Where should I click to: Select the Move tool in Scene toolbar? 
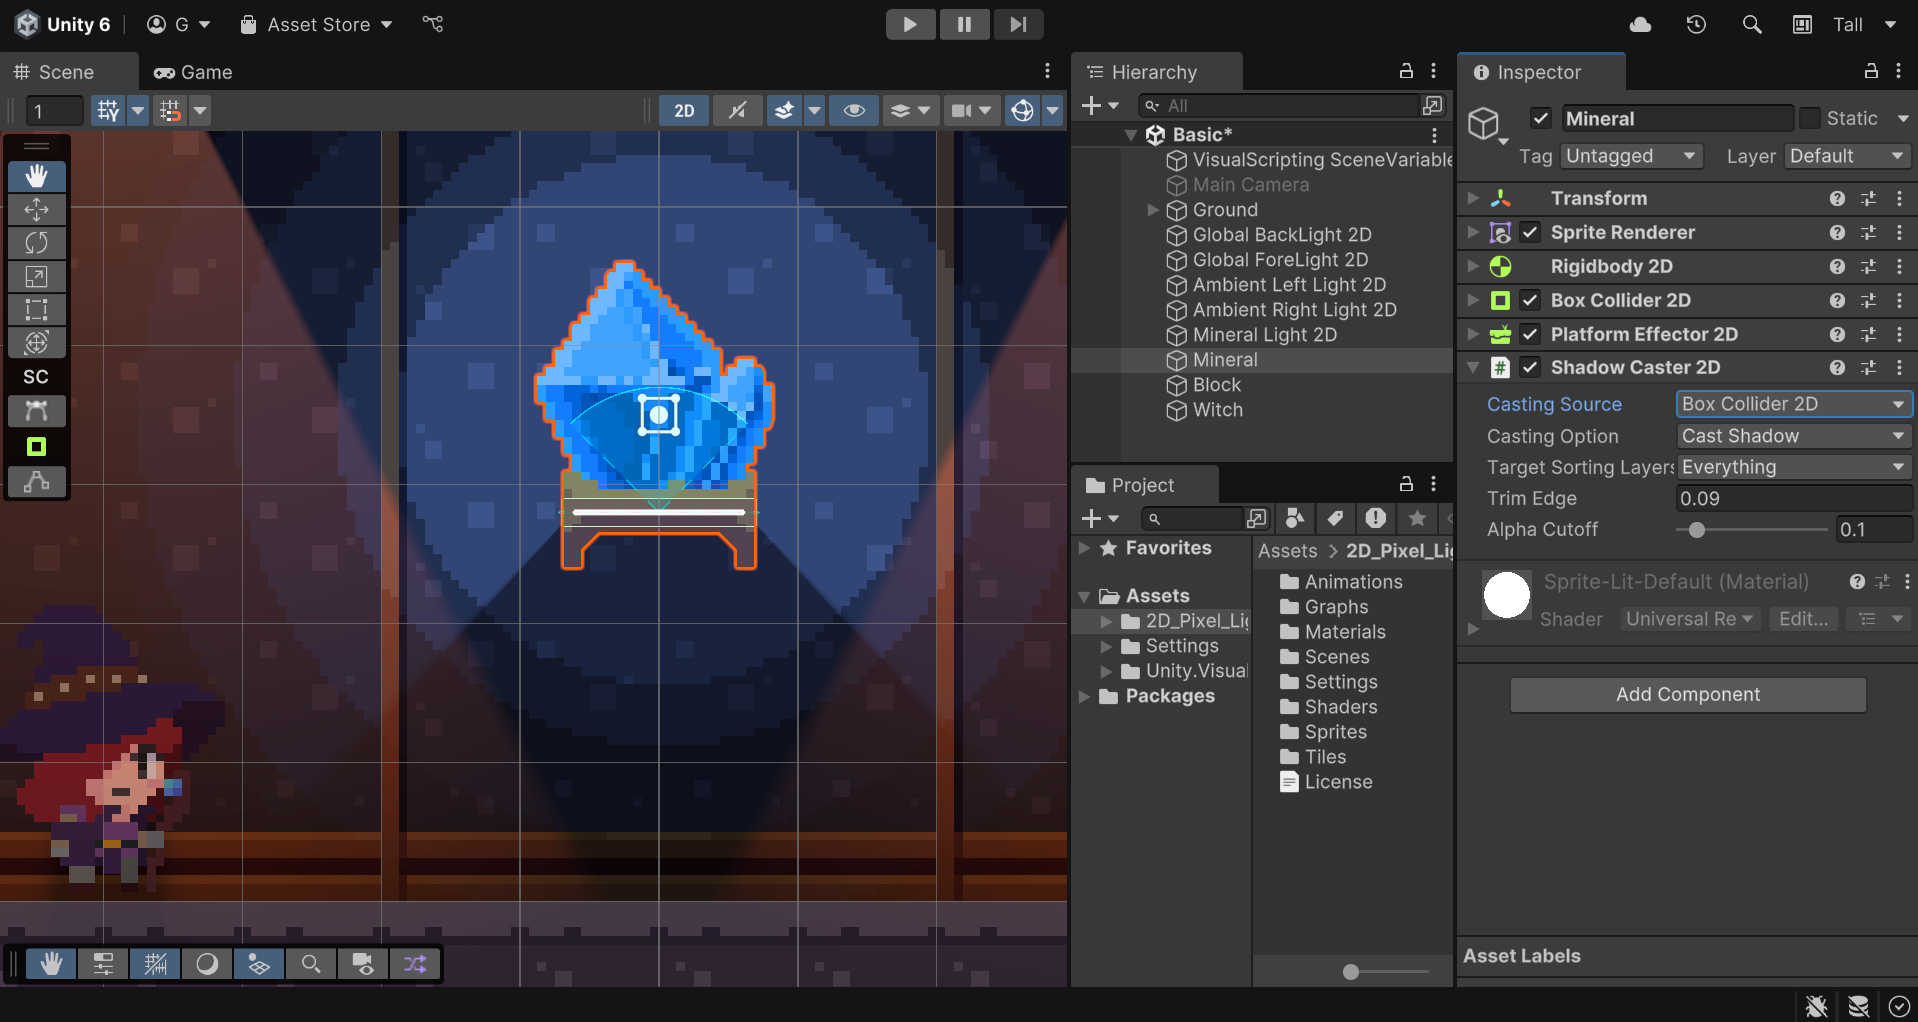coord(37,210)
